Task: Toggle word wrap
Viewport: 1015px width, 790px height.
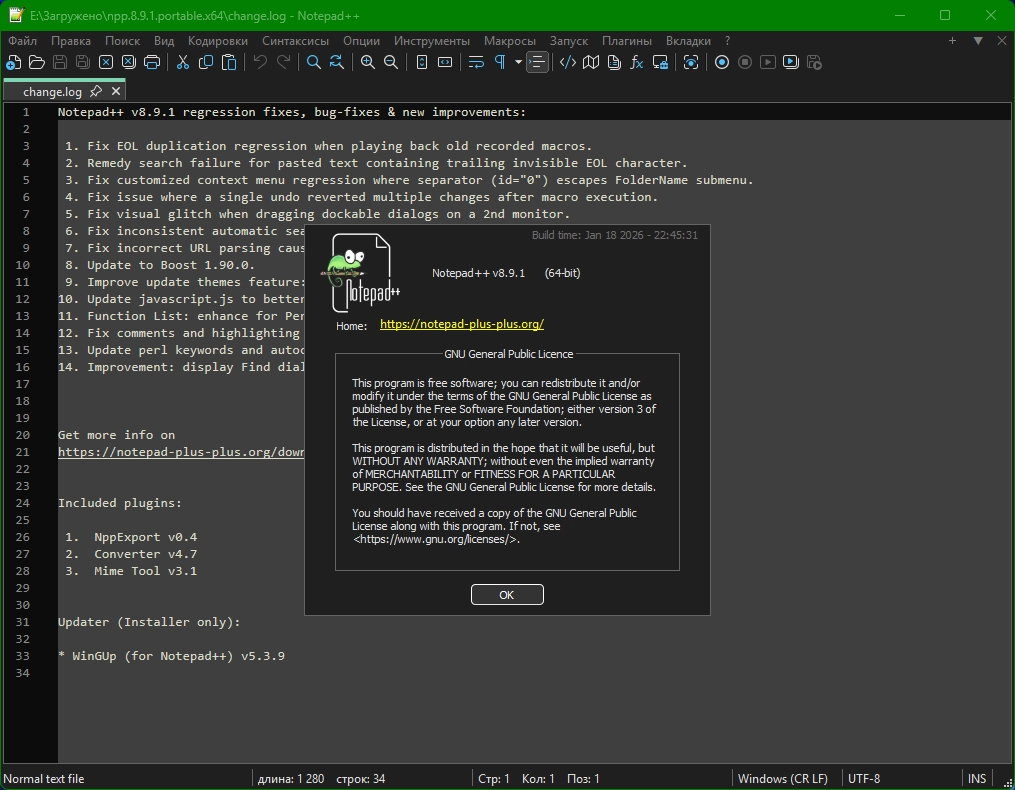Action: (x=476, y=62)
